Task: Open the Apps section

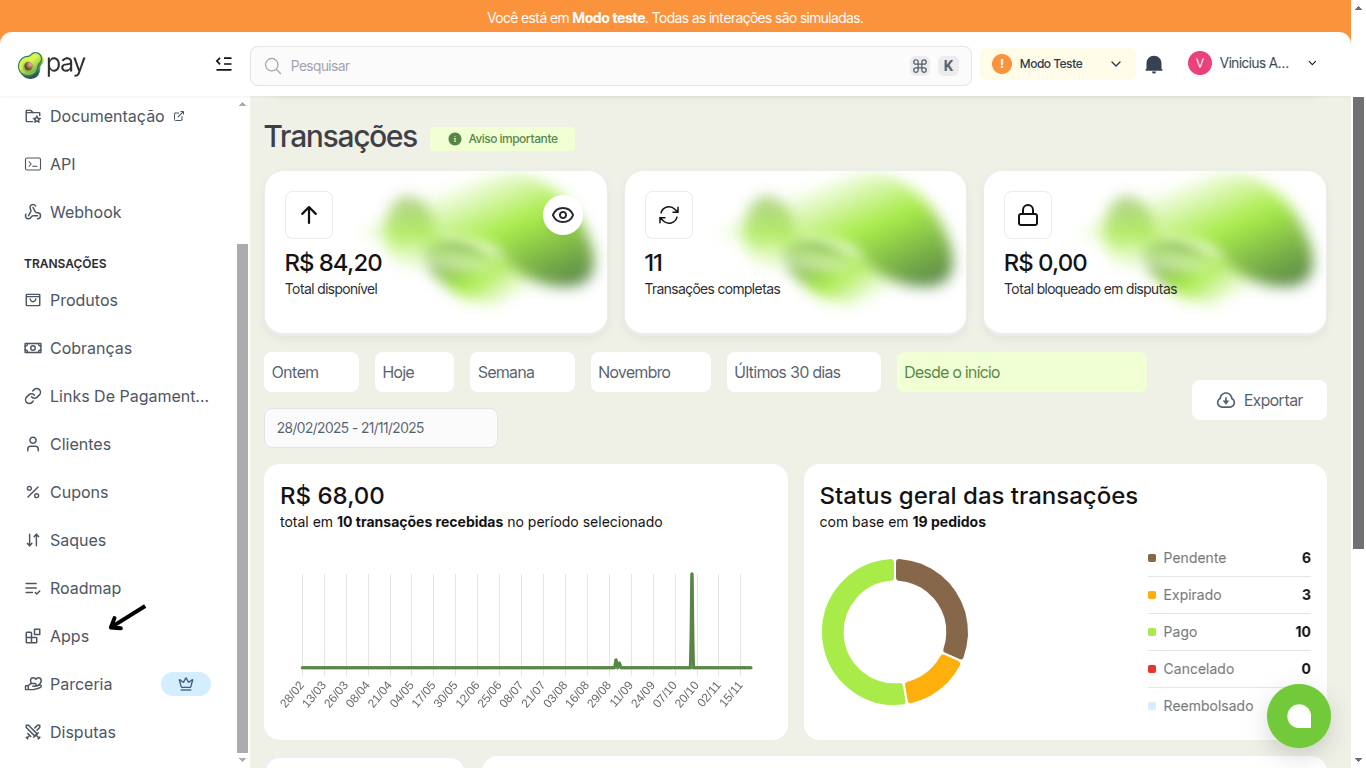Action: coord(68,636)
